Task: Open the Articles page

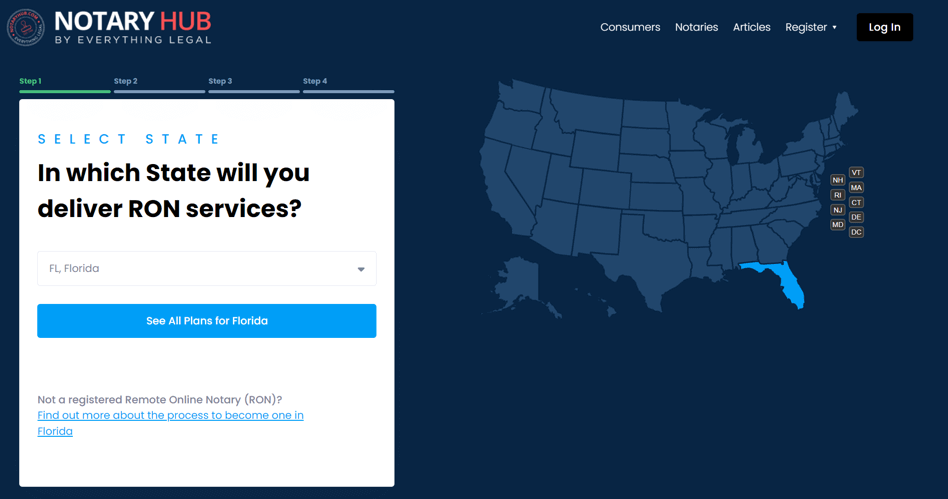Action: pos(751,27)
